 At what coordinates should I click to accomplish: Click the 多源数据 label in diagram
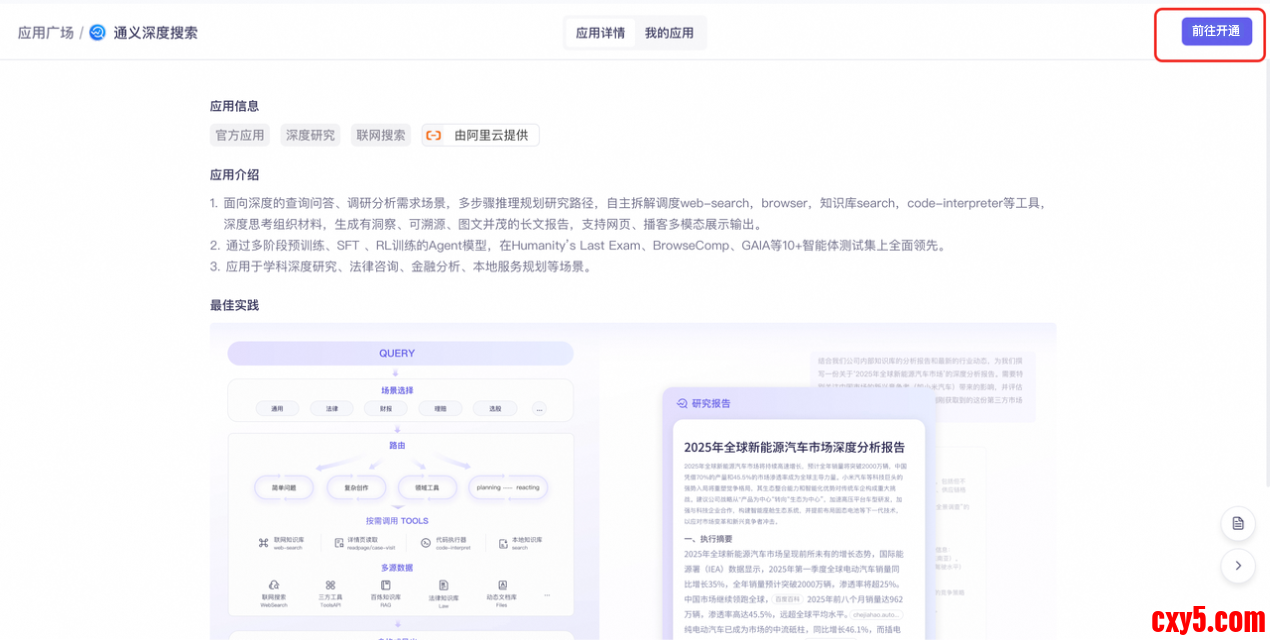click(x=397, y=567)
